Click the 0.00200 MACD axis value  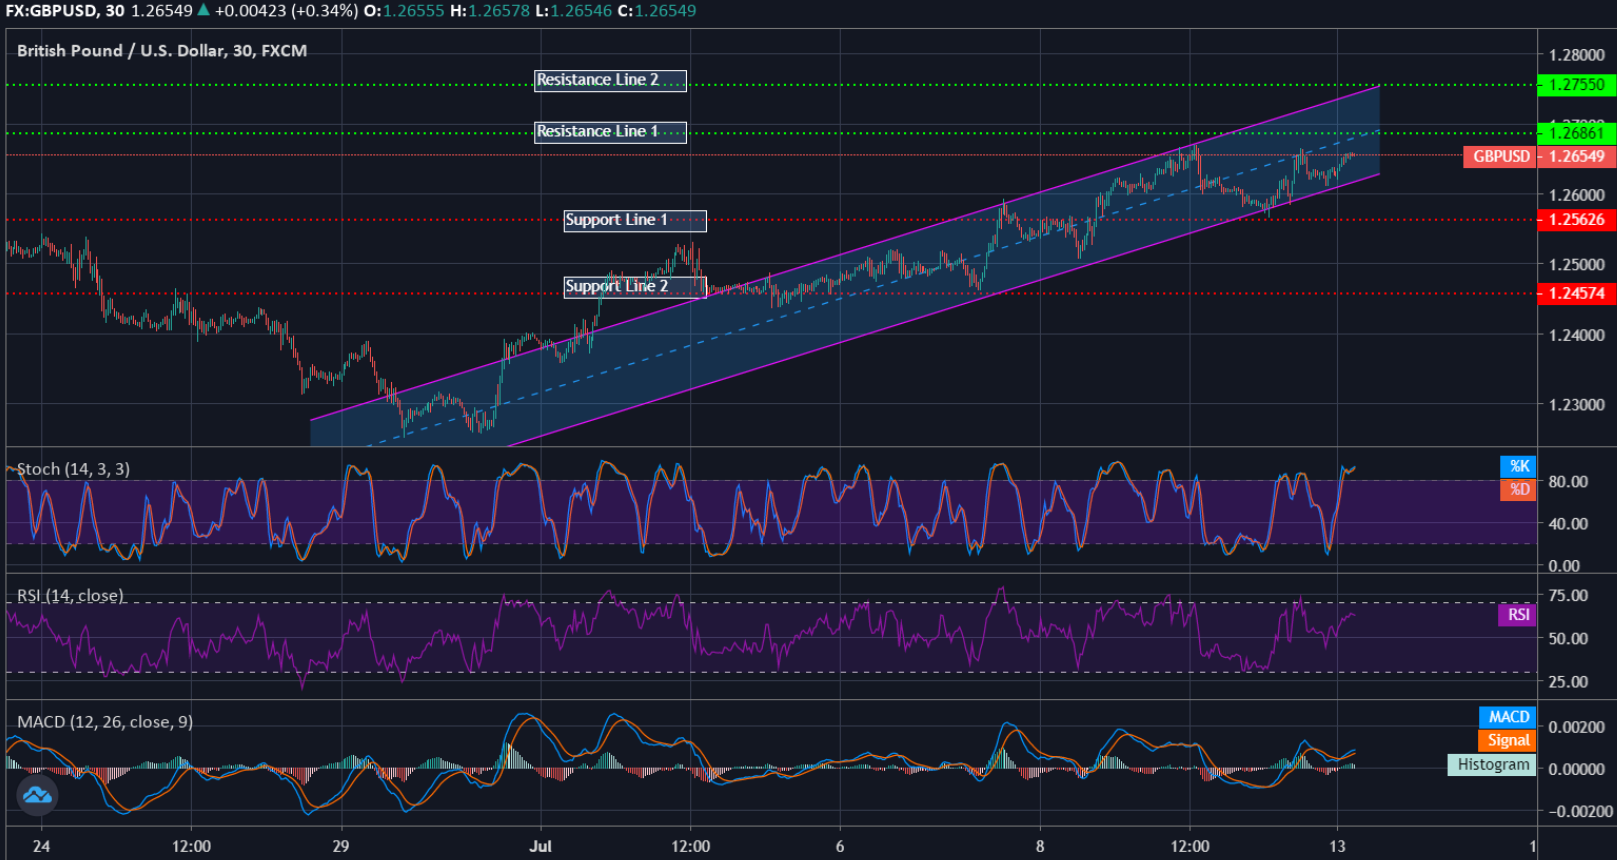tap(1576, 726)
